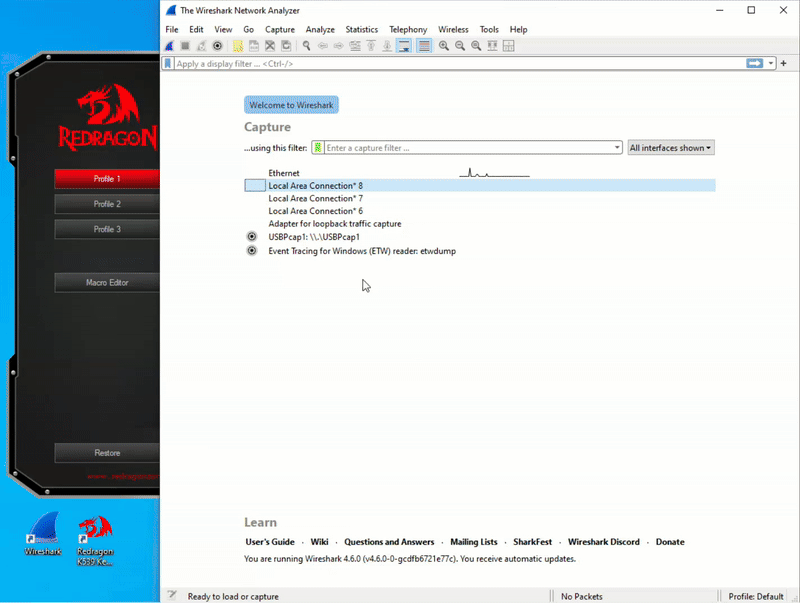Open Macro Editor in Redragon window

107,283
